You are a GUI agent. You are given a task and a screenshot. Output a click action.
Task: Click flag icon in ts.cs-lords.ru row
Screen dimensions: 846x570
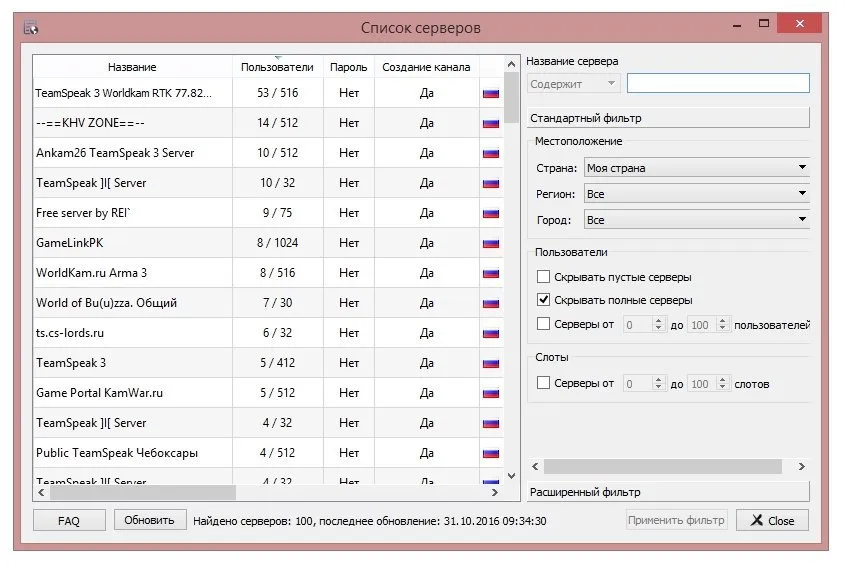(490, 333)
